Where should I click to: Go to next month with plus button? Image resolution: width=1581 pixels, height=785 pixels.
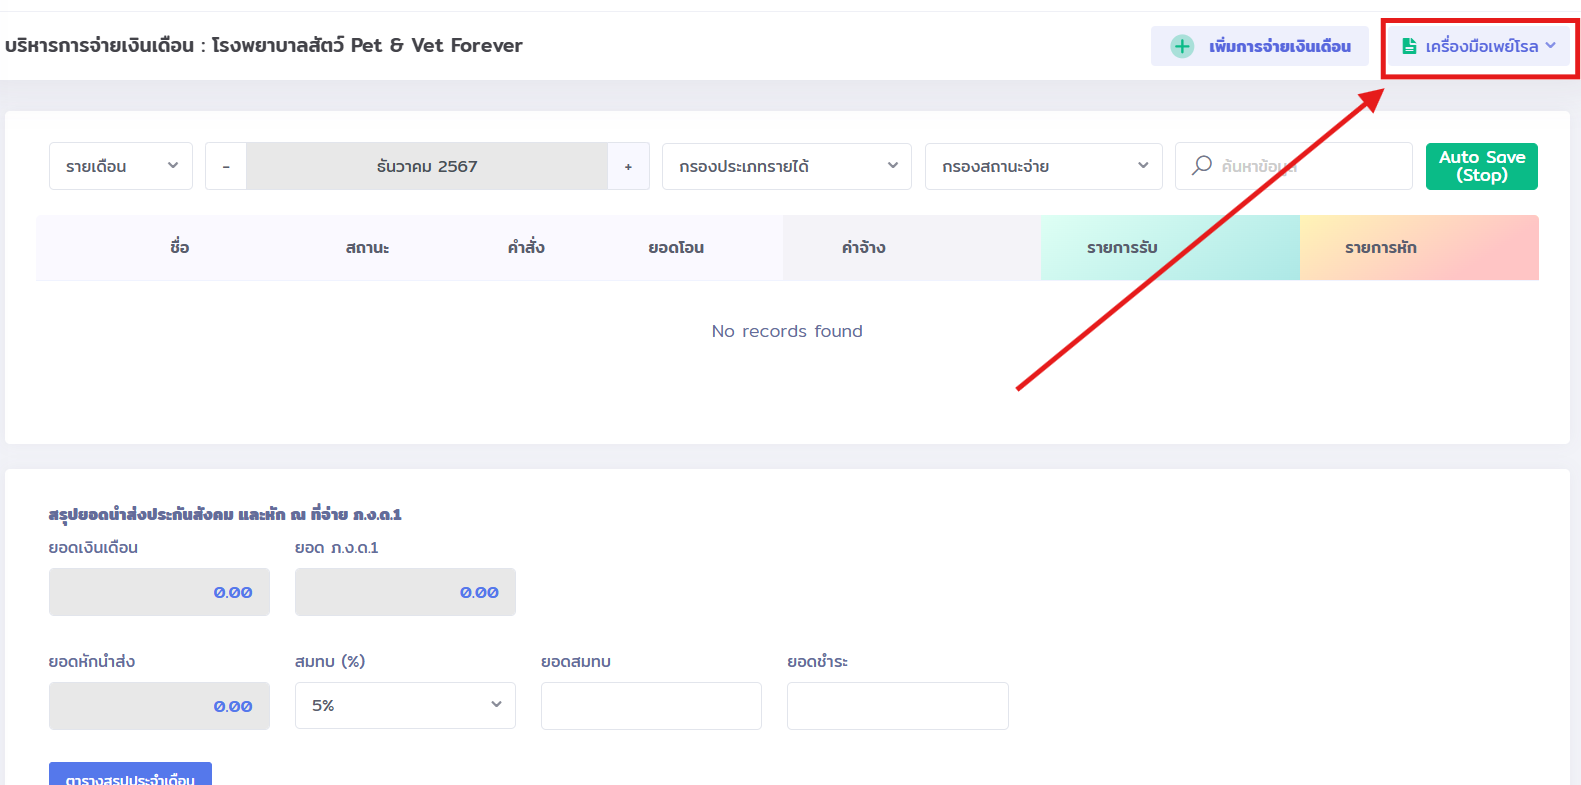[628, 166]
